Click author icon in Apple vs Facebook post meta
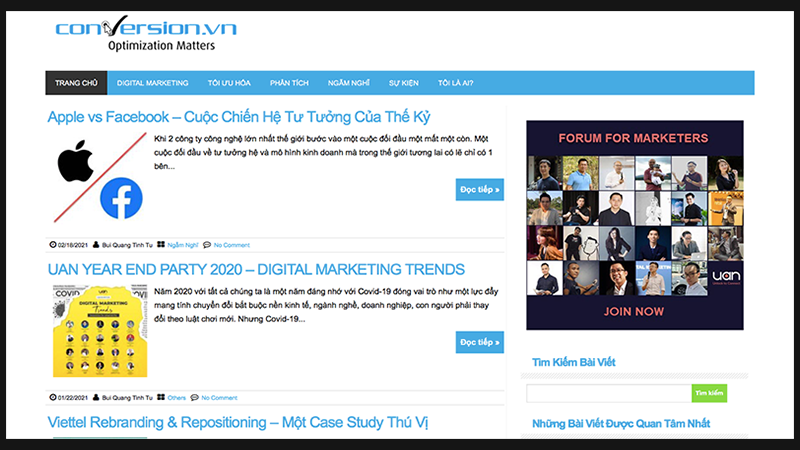 [x=96, y=245]
